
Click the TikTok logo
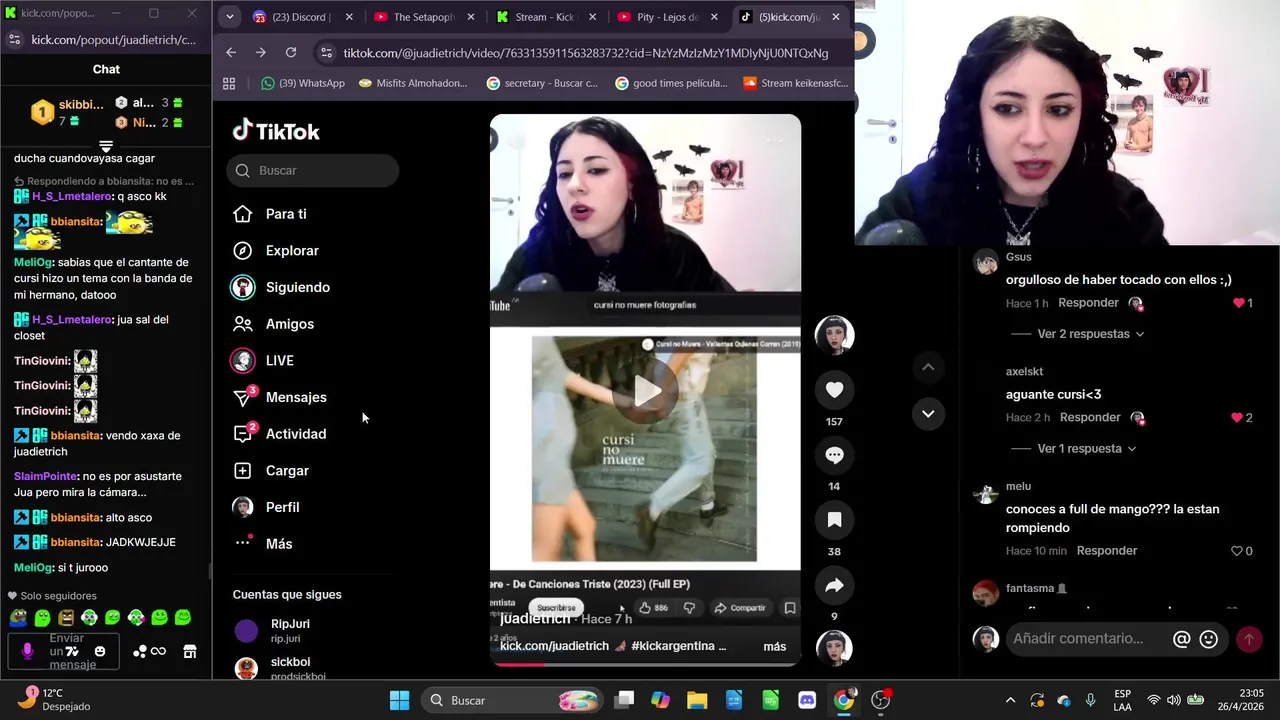(x=276, y=131)
